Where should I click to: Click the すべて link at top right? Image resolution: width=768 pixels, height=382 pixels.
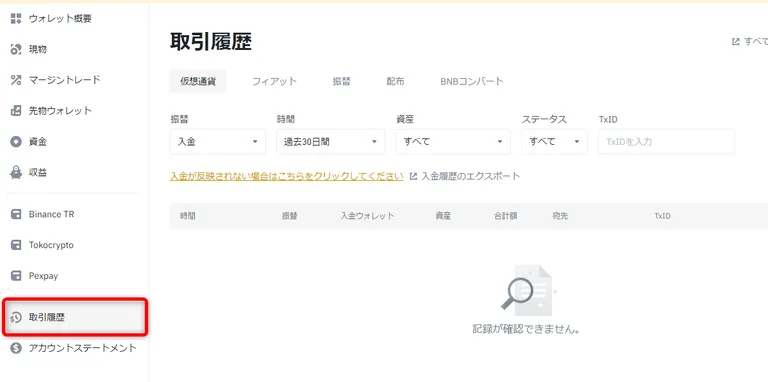tap(756, 42)
